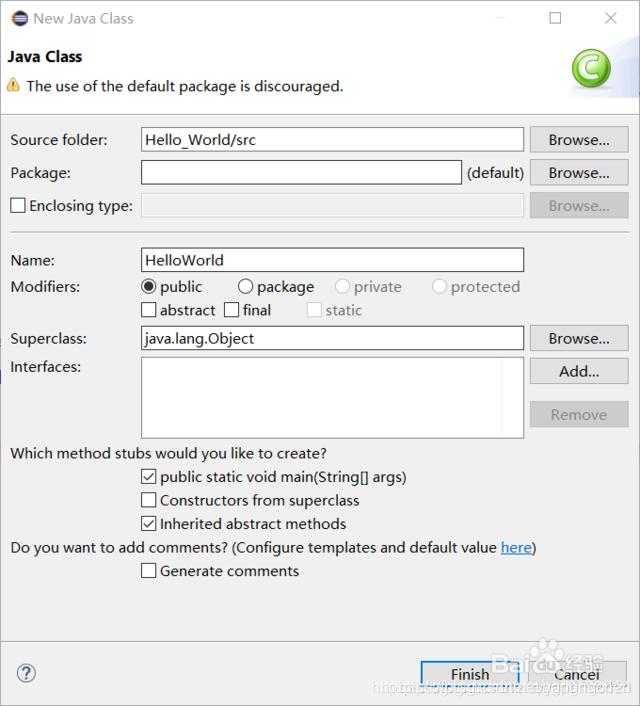This screenshot has height=706, width=640.
Task: Select the public modifier radio button
Action: (x=149, y=286)
